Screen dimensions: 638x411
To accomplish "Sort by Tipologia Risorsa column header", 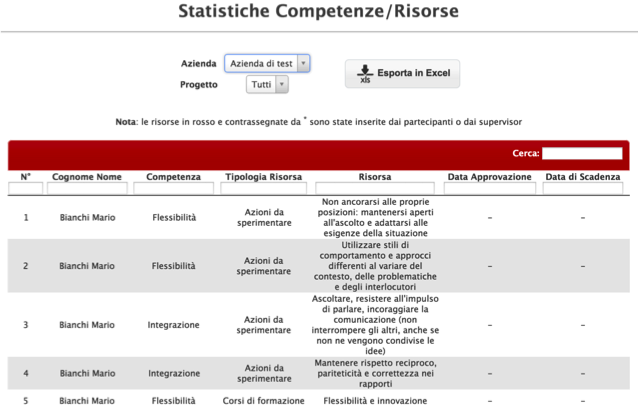I will (x=264, y=177).
